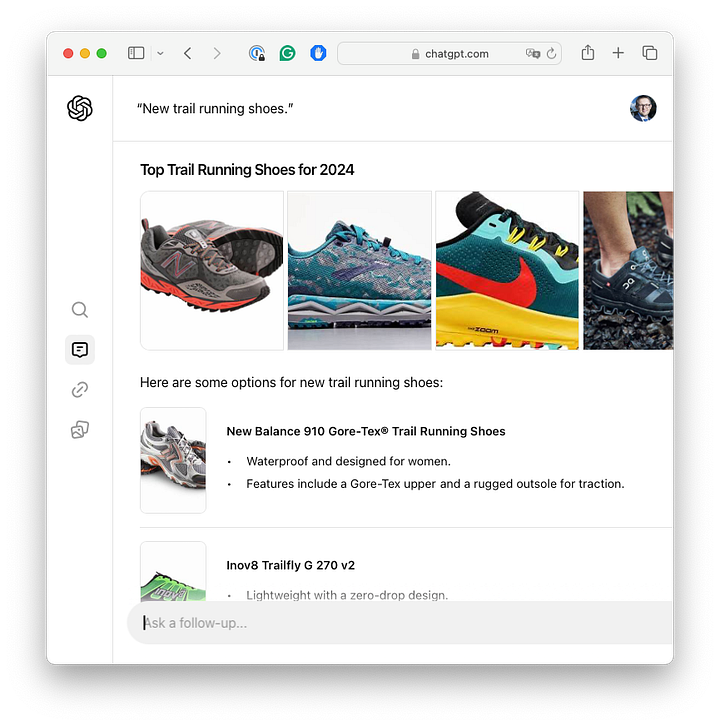Open the user profile avatar
This screenshot has width=720, height=726.
tap(643, 108)
